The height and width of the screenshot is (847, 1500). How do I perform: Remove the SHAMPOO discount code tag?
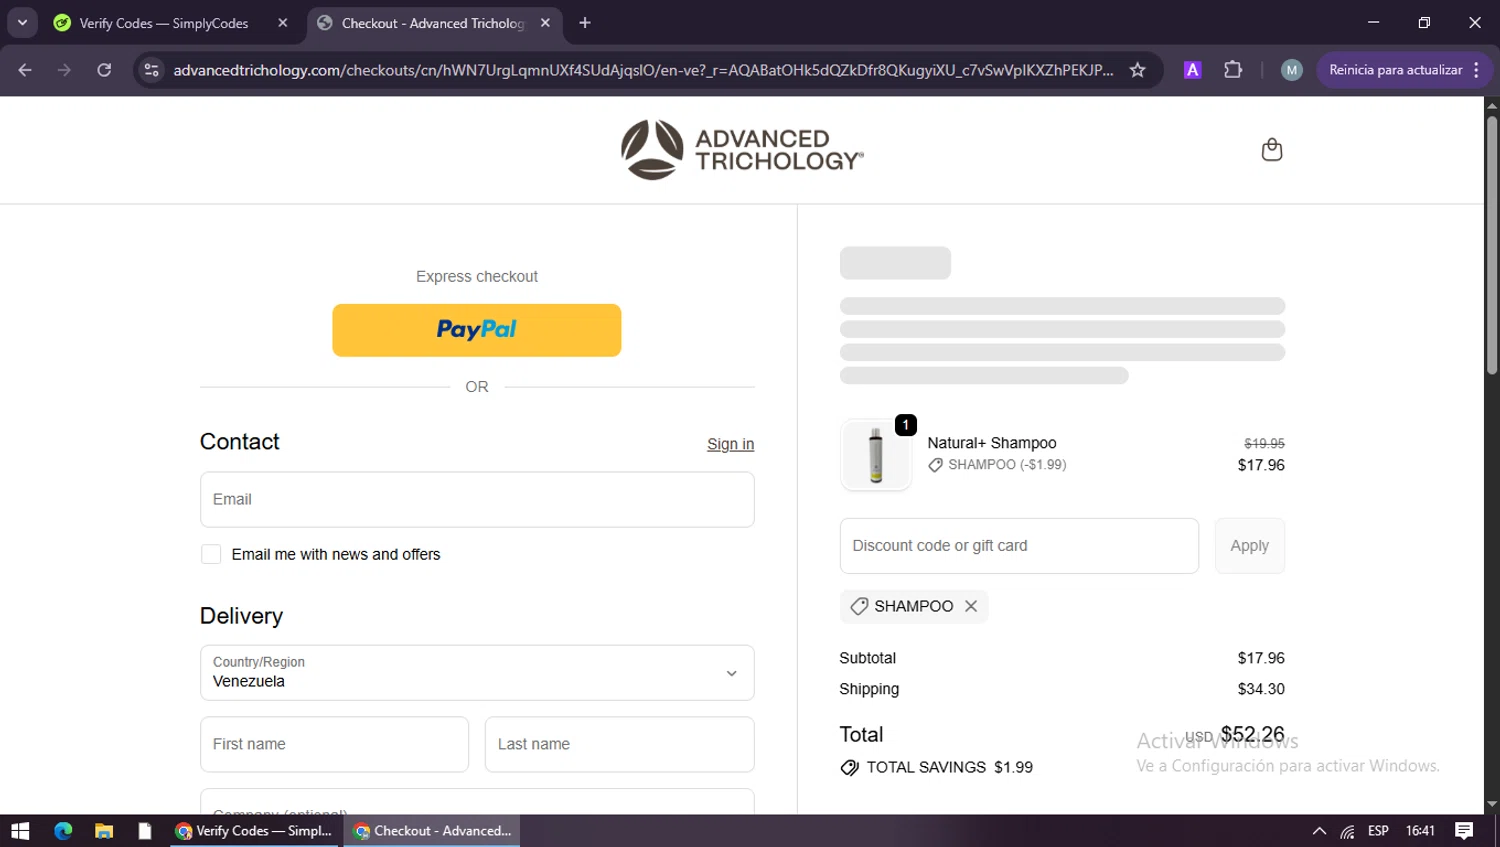970,606
